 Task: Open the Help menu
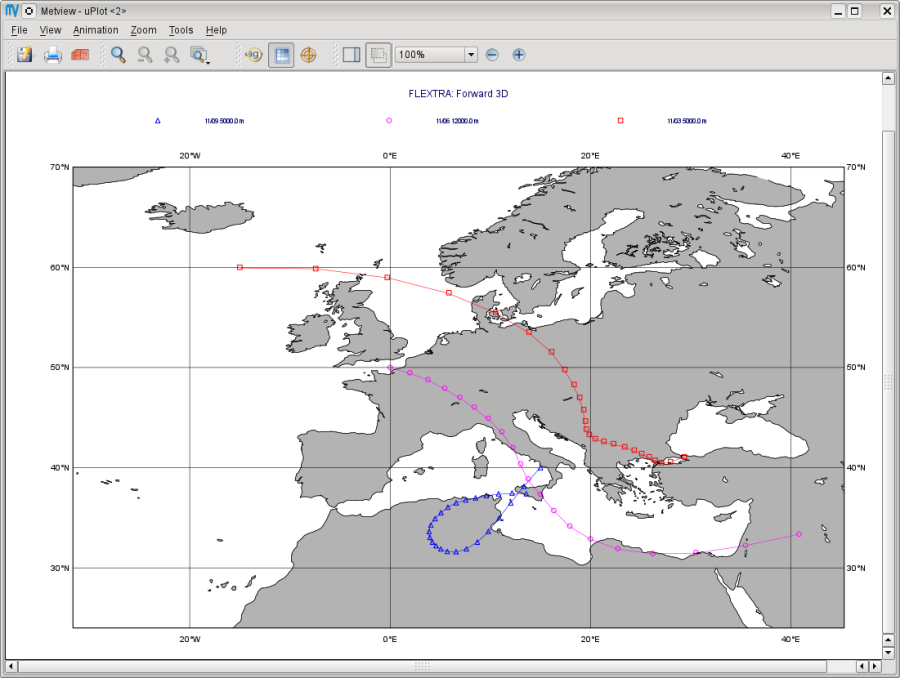click(216, 30)
